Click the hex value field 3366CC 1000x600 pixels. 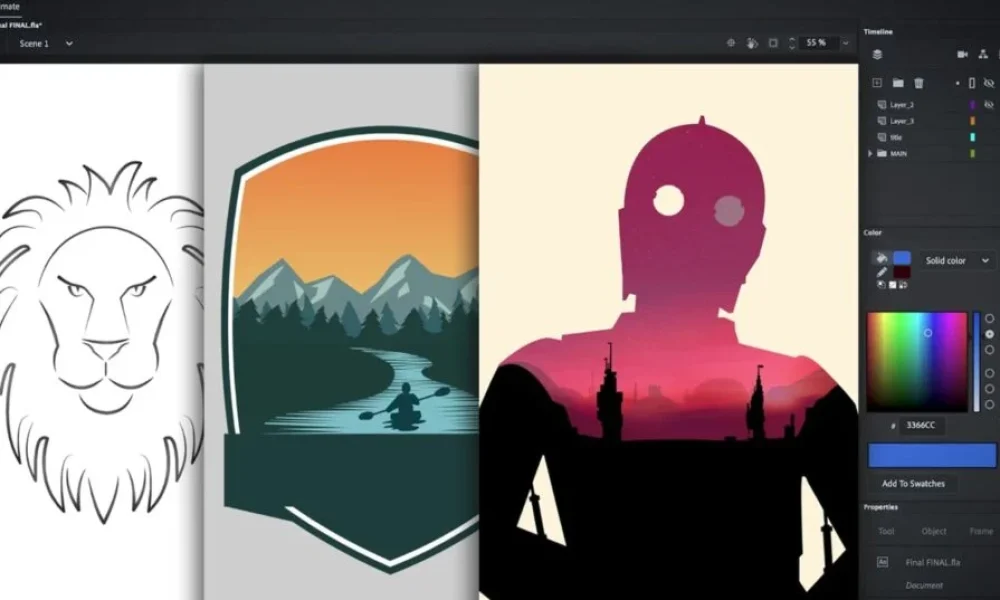click(922, 425)
